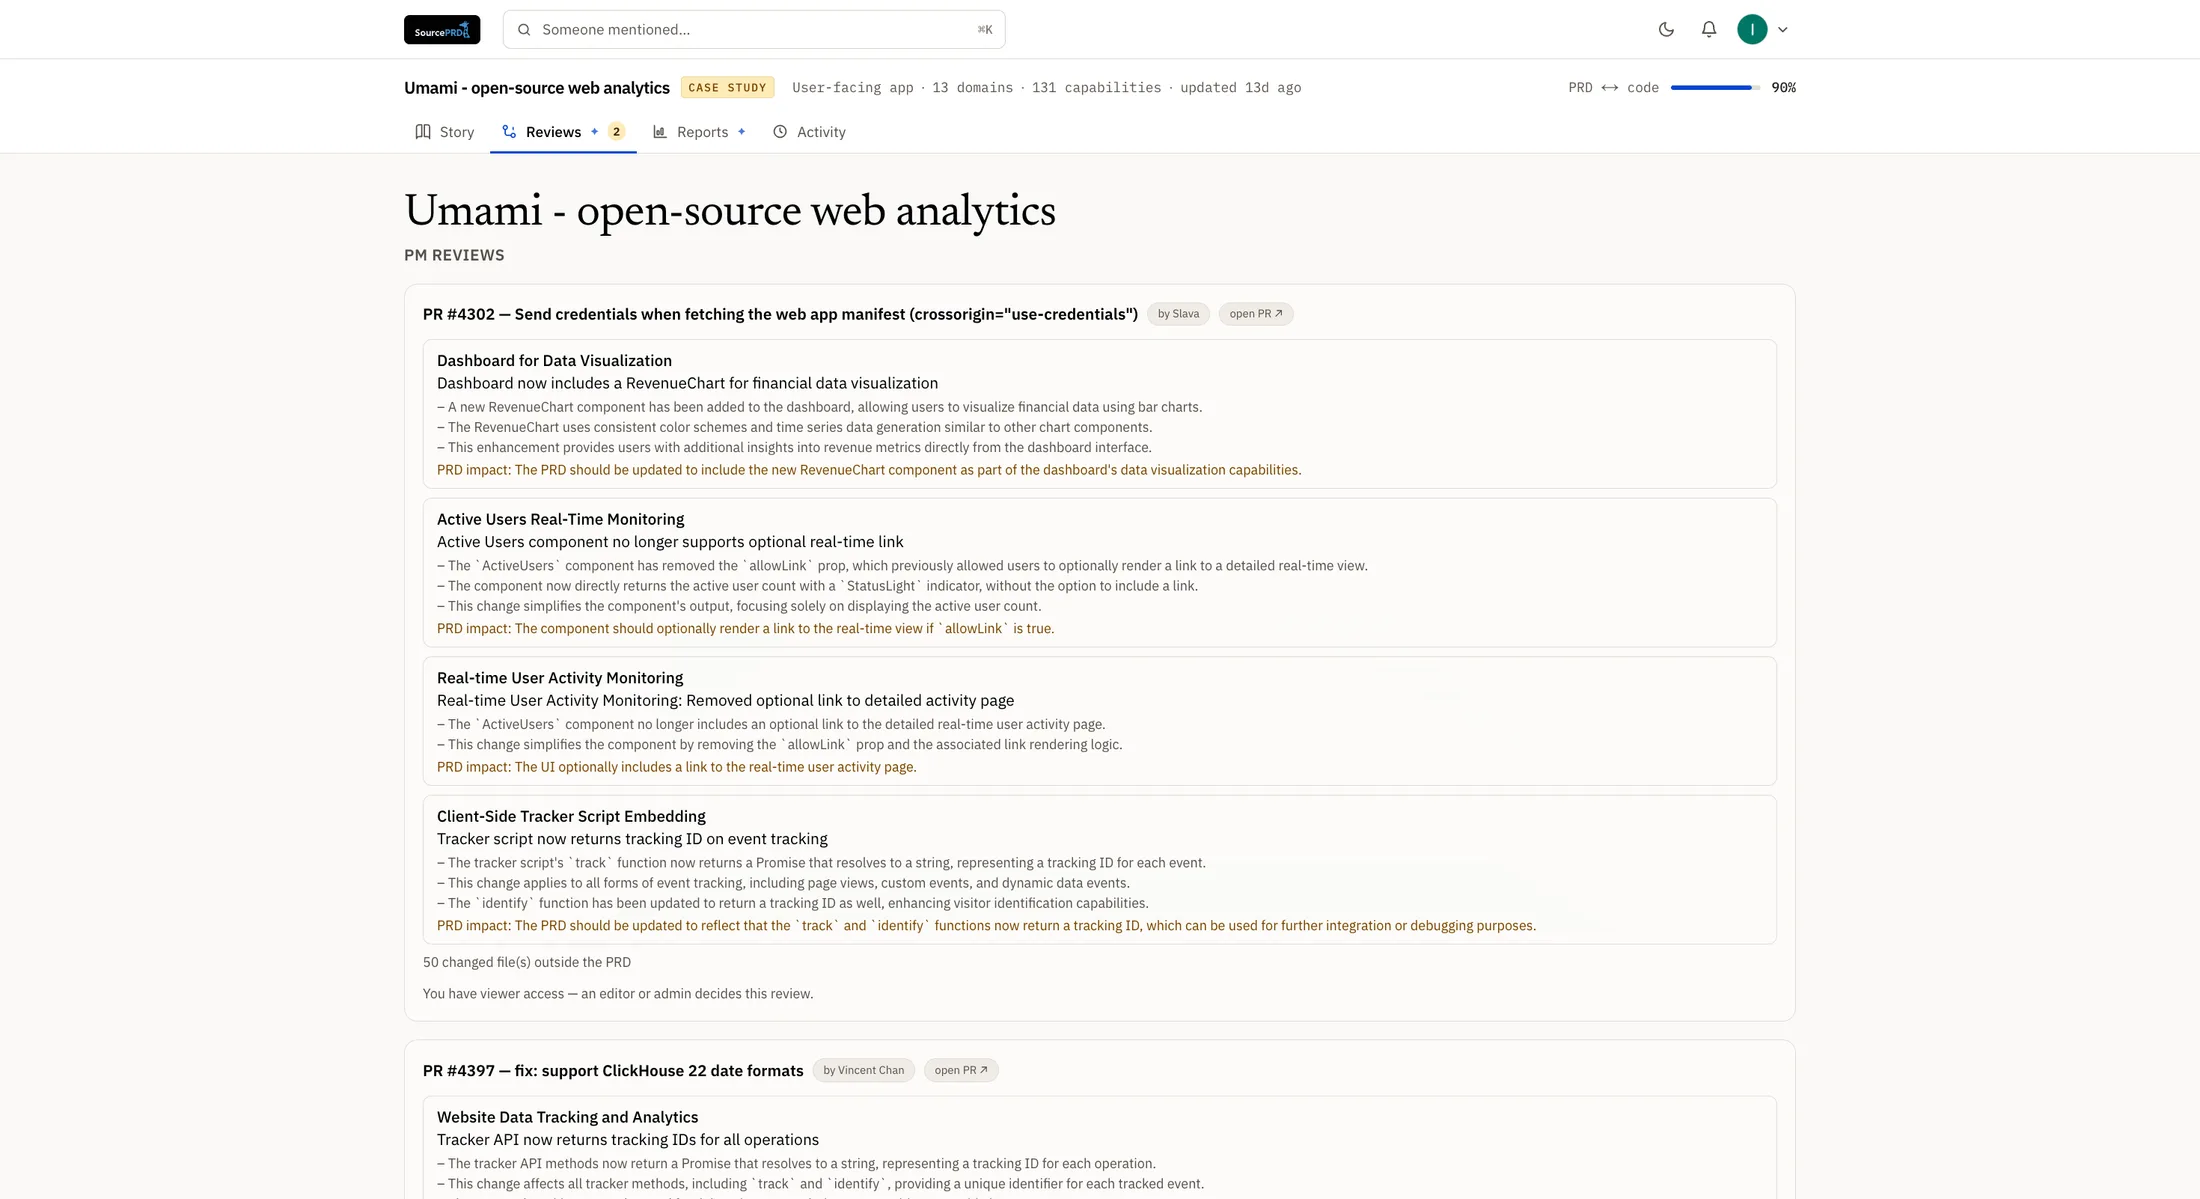Open the notifications bell
Viewport: 2200px width, 1199px height.
1709,30
